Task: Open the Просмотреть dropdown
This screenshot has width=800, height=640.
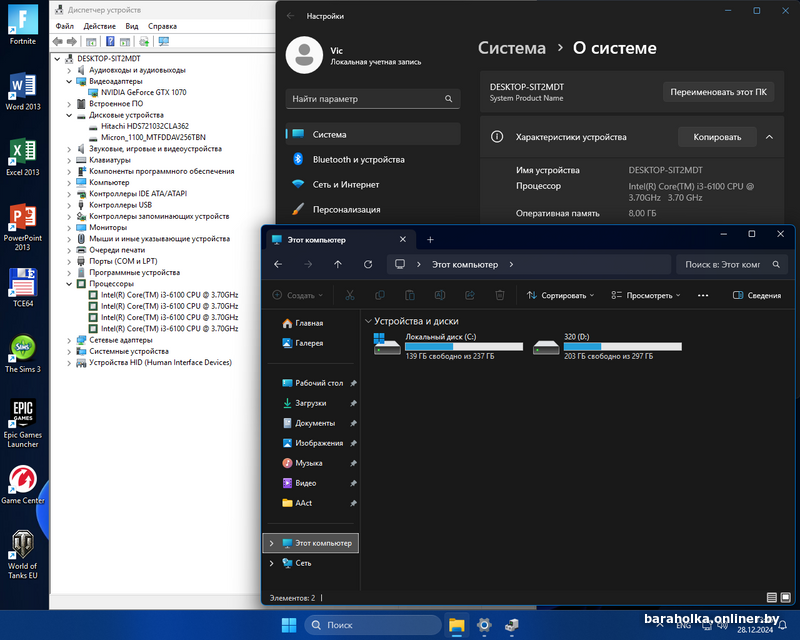Action: [646, 296]
